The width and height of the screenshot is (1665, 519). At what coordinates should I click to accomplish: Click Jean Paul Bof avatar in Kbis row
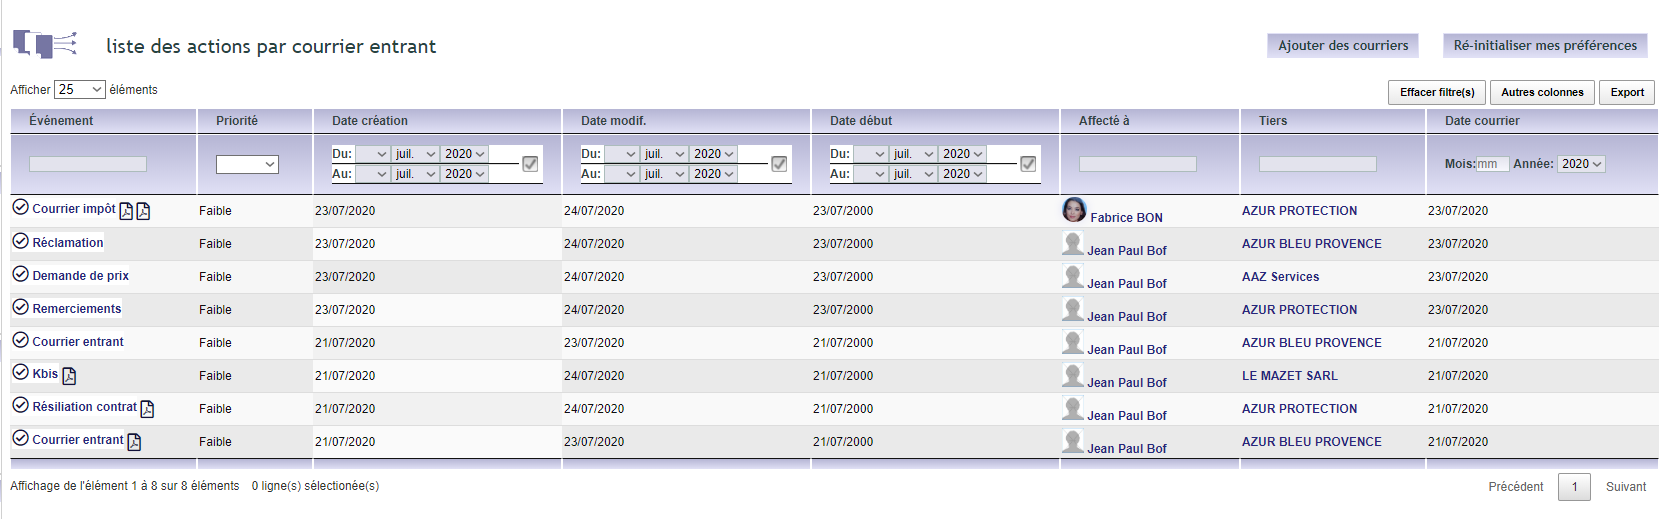click(x=1073, y=375)
